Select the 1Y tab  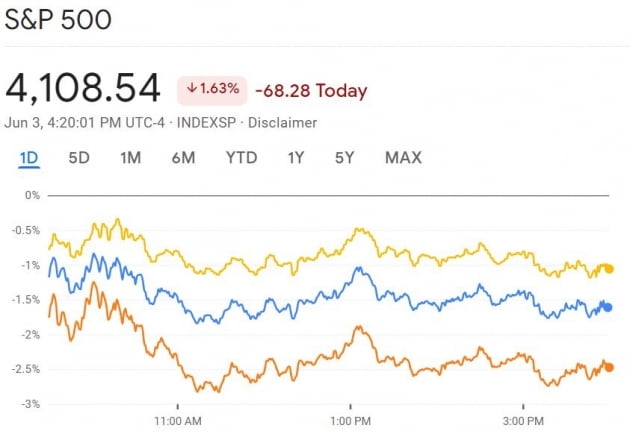(x=296, y=157)
